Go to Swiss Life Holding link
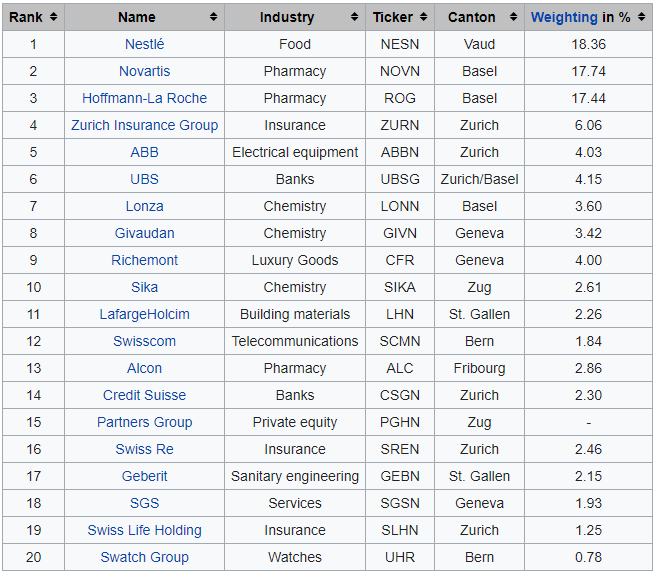 coord(144,530)
